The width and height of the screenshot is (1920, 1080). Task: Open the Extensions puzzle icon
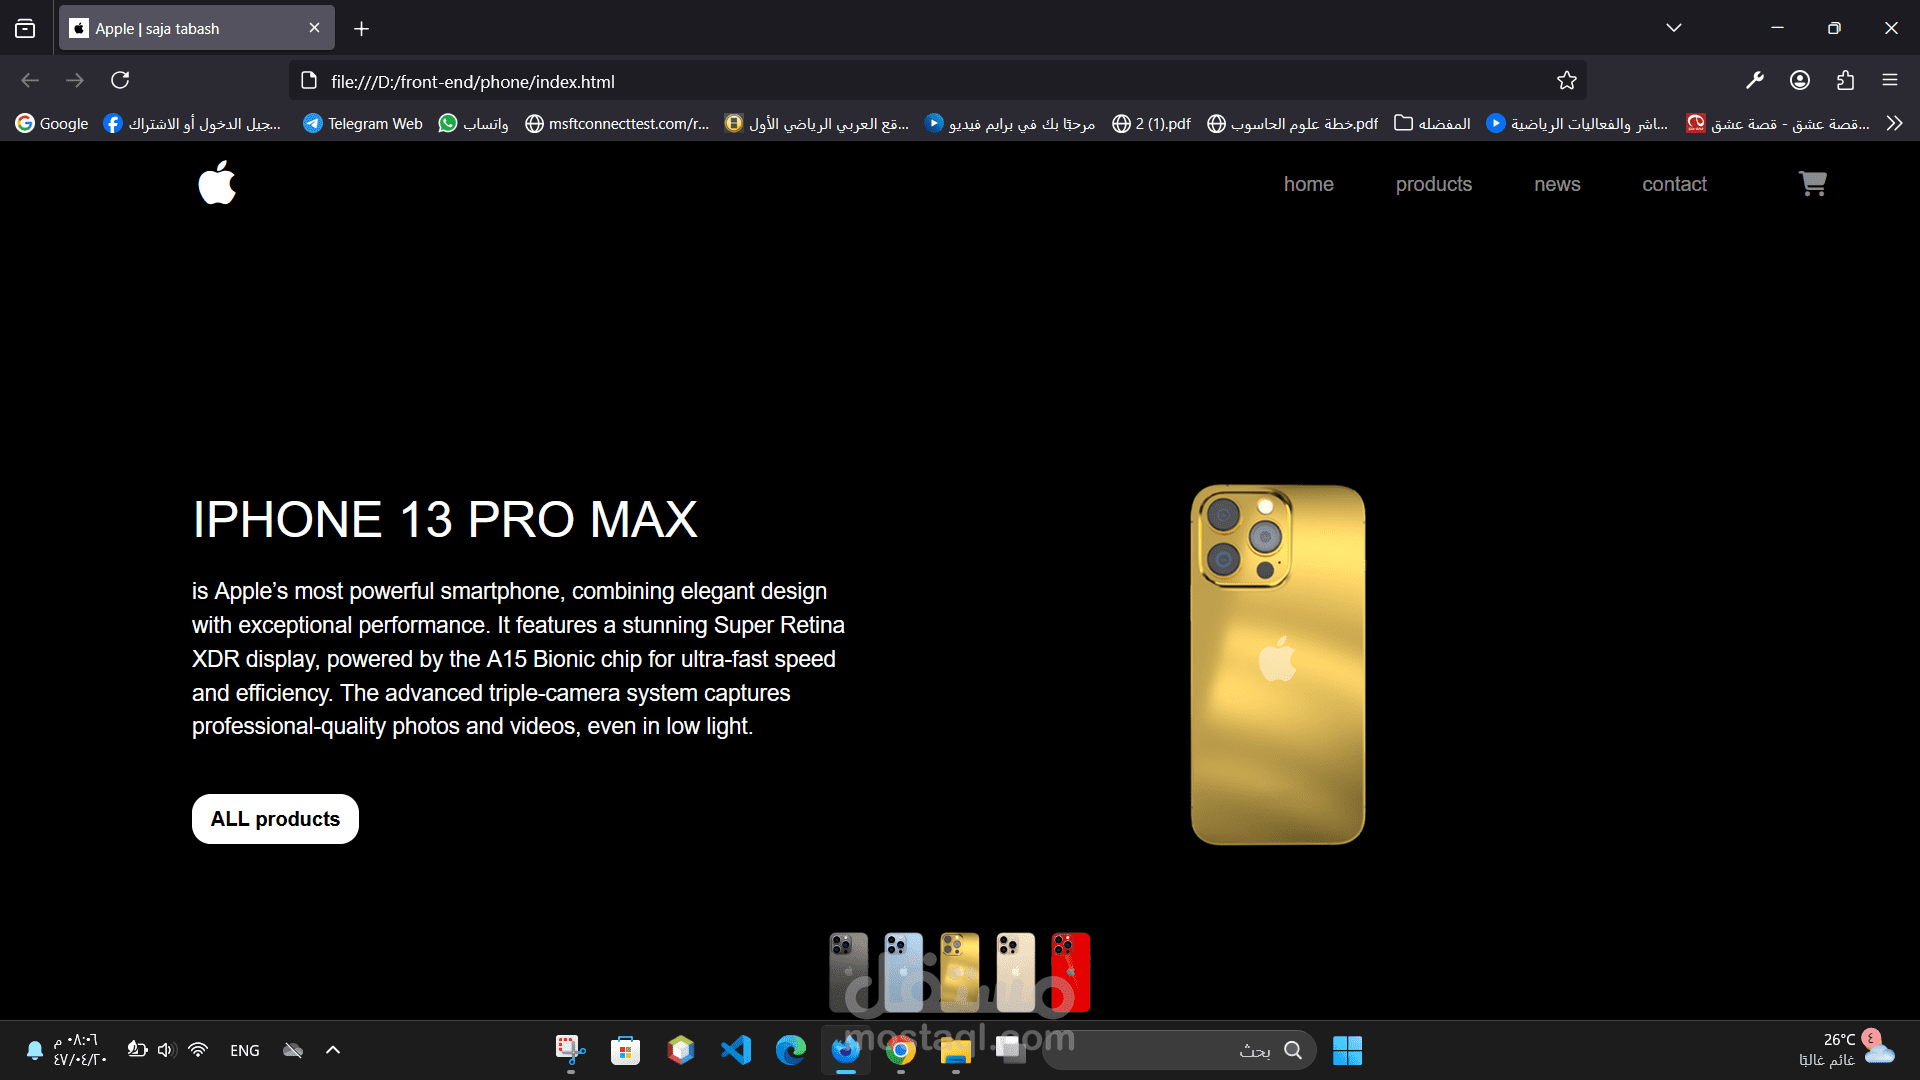coord(1845,80)
